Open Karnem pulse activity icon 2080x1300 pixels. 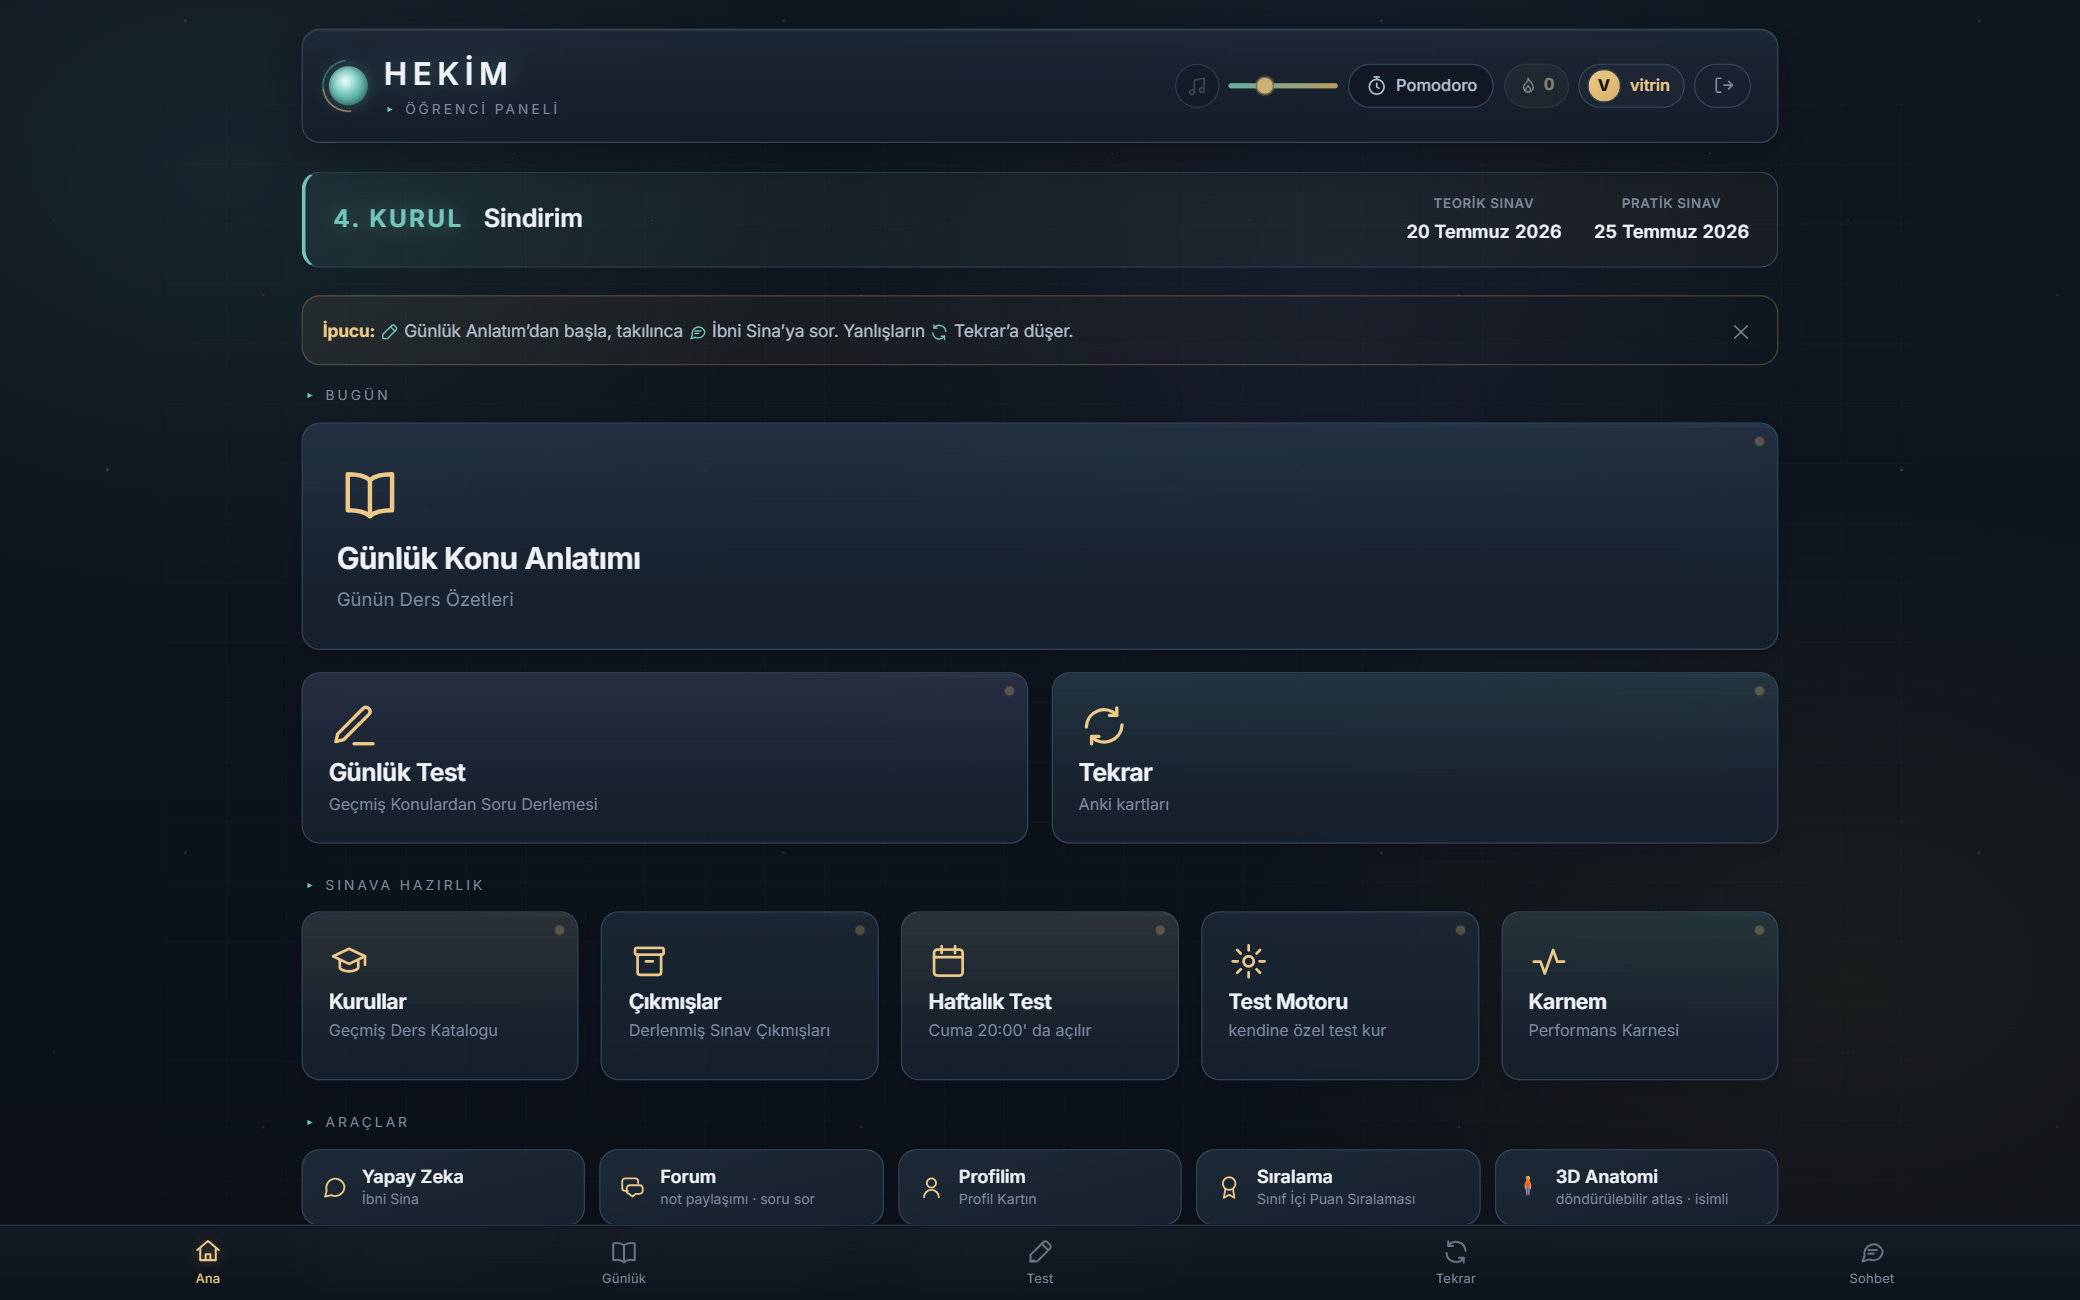pos(1548,961)
